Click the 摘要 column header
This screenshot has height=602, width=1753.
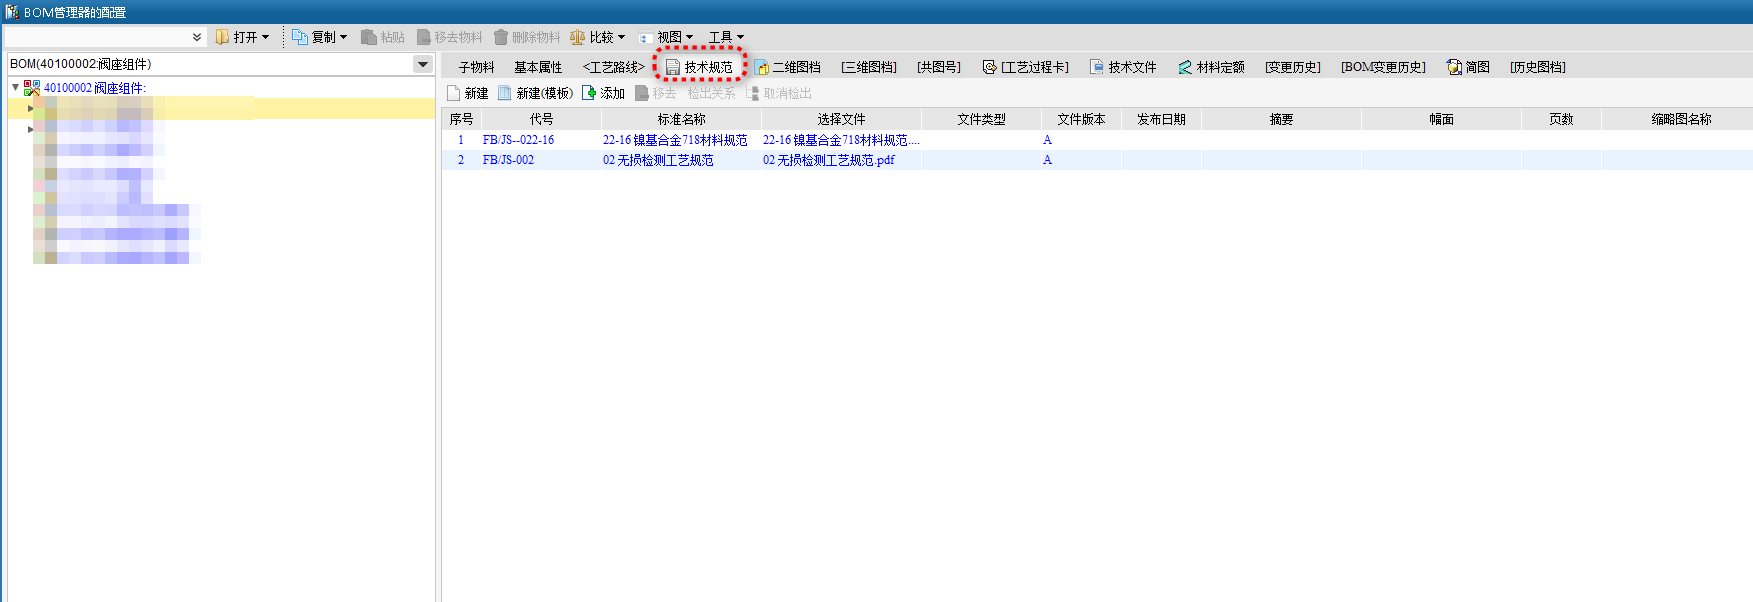(x=1281, y=119)
